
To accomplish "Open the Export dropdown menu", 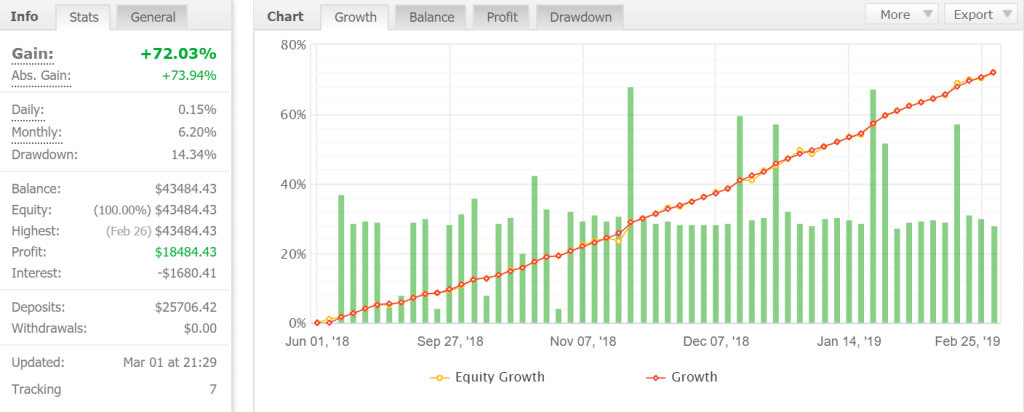I will tap(982, 15).
